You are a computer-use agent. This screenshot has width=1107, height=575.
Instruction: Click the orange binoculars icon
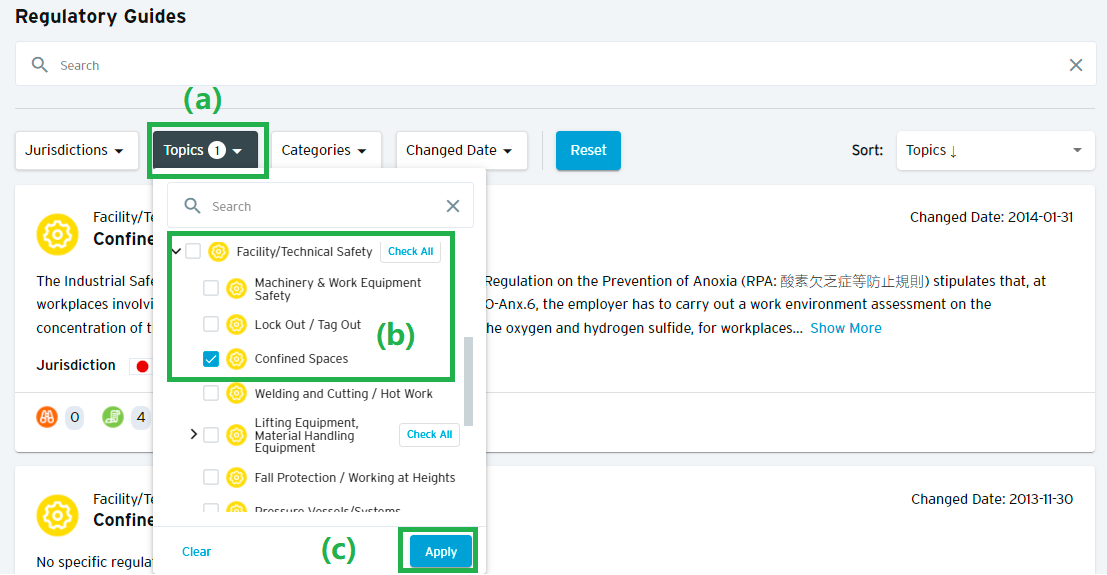point(47,417)
